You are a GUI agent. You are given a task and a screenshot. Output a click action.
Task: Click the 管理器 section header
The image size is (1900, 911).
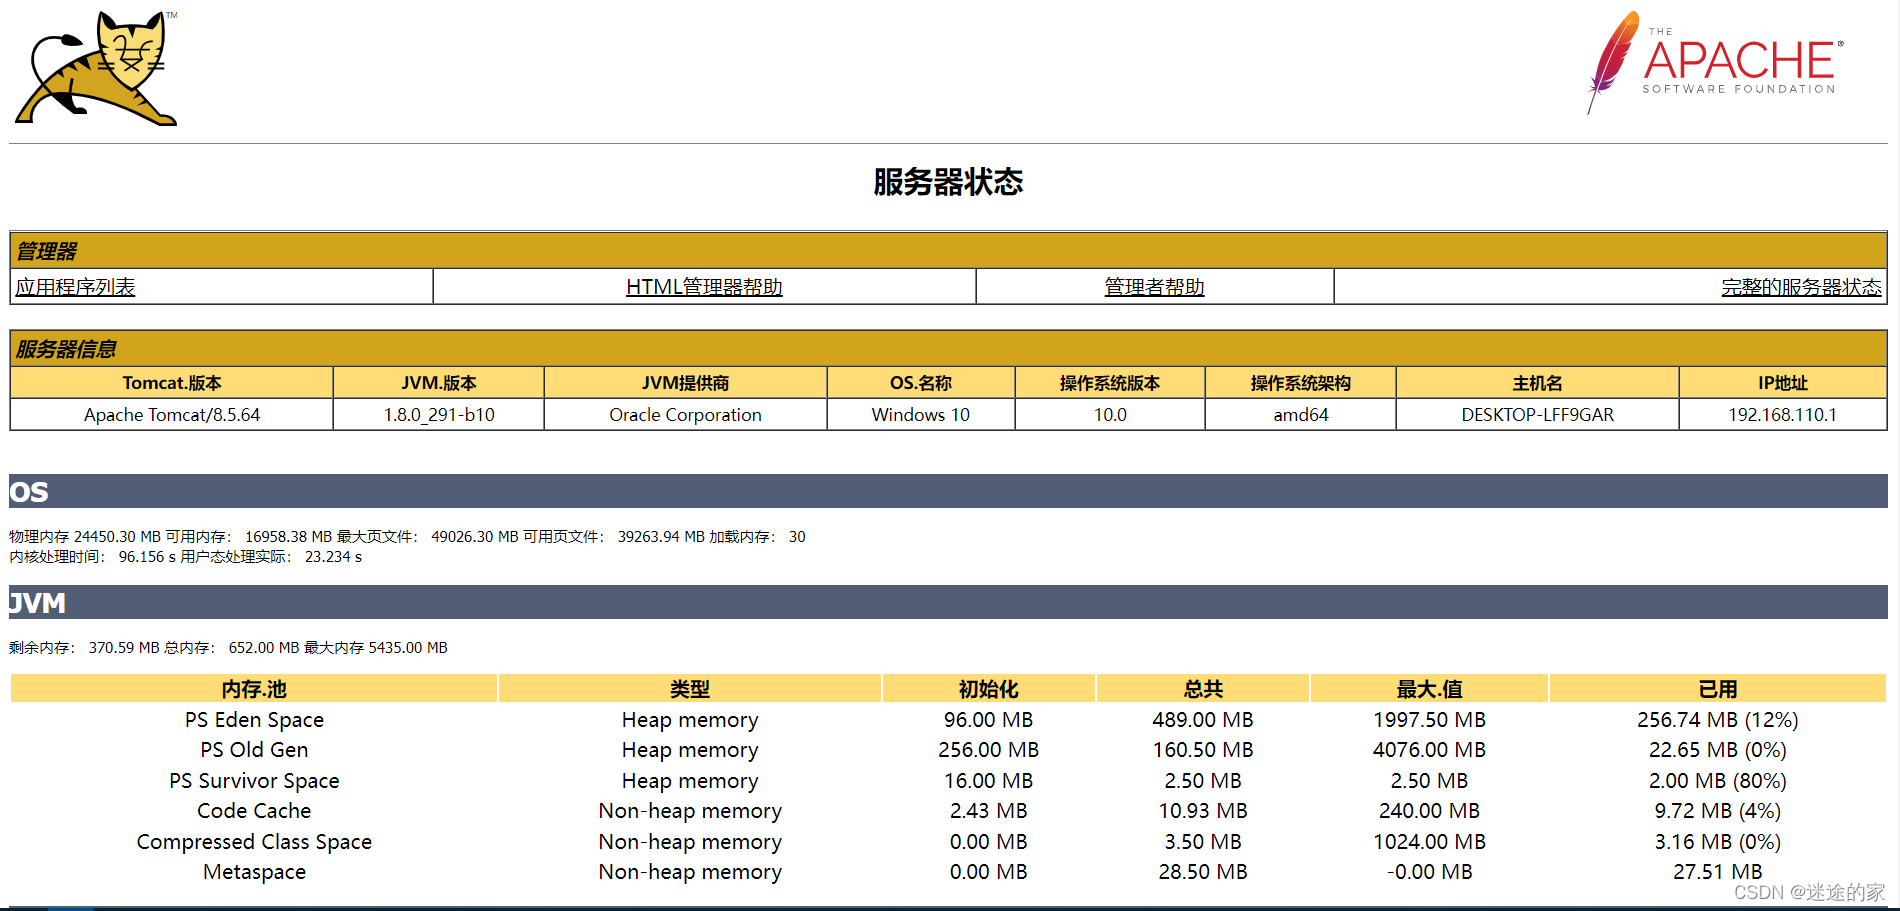(x=948, y=250)
